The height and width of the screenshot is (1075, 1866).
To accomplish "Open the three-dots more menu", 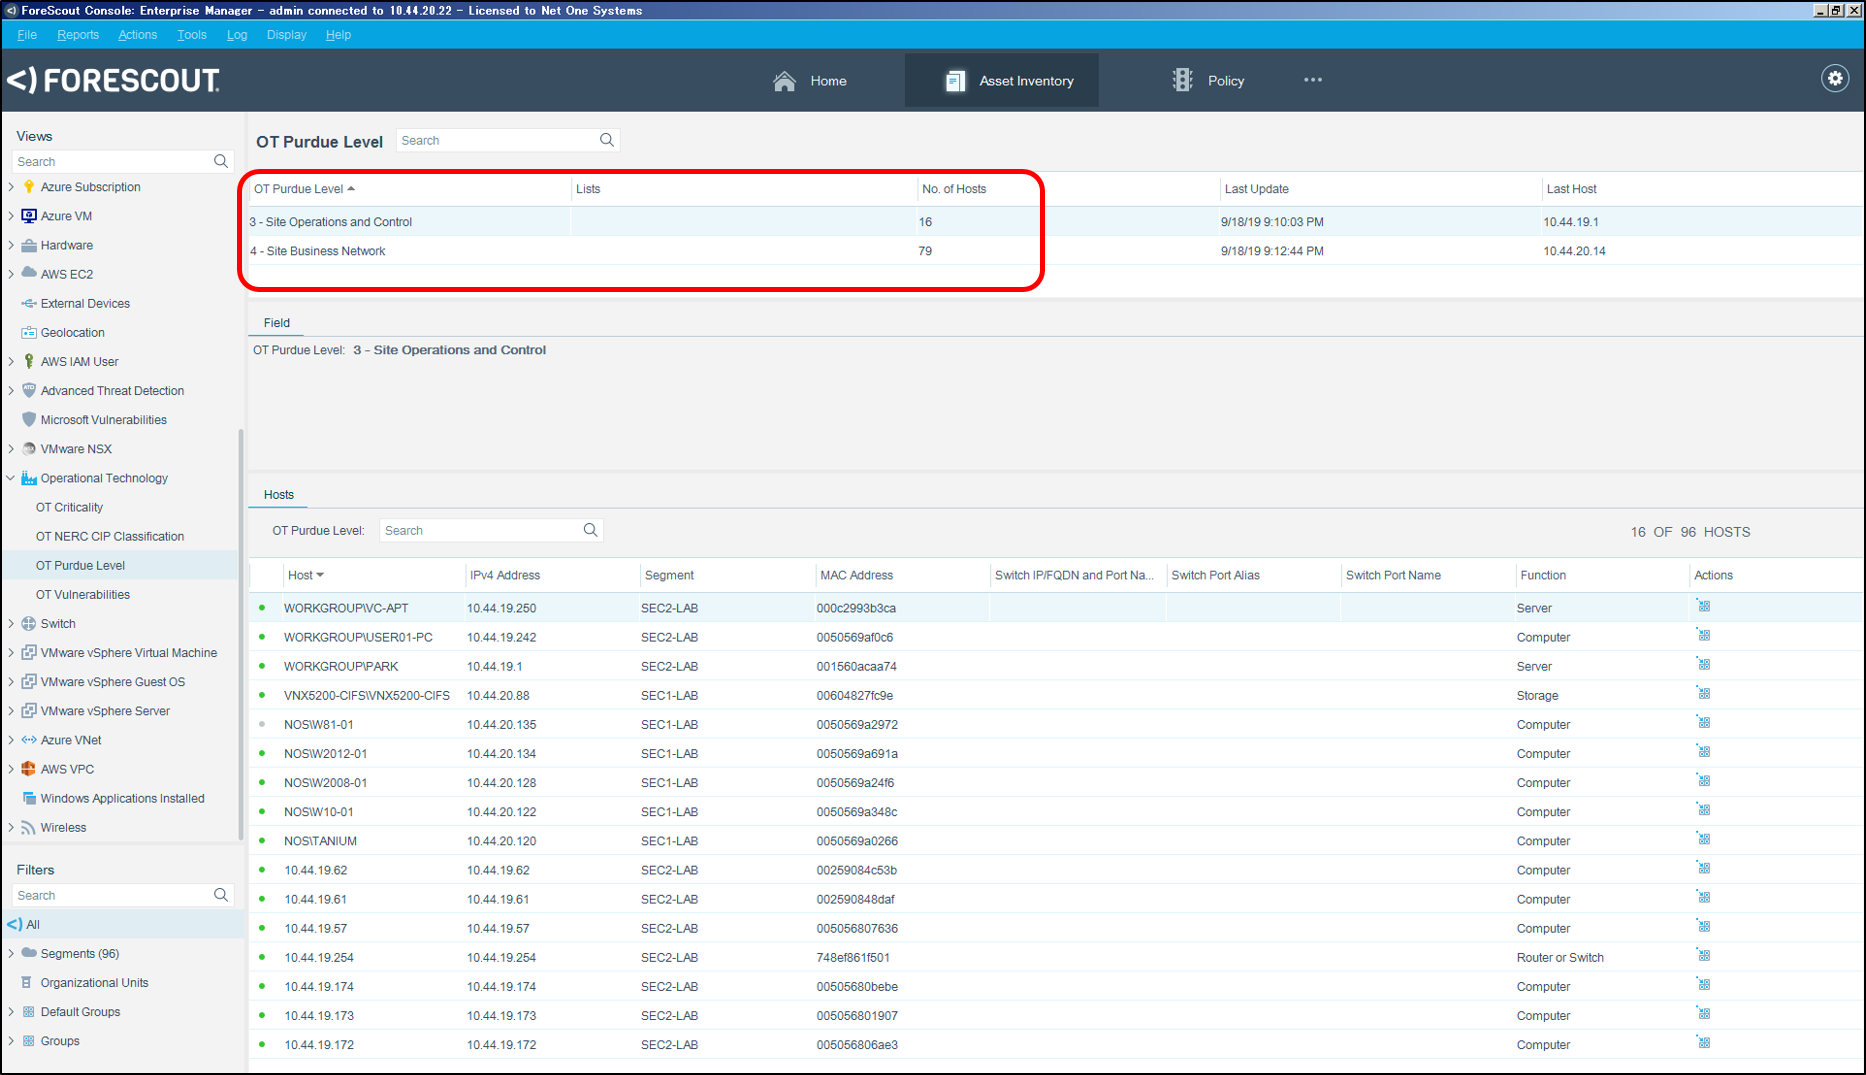I will click(1312, 80).
